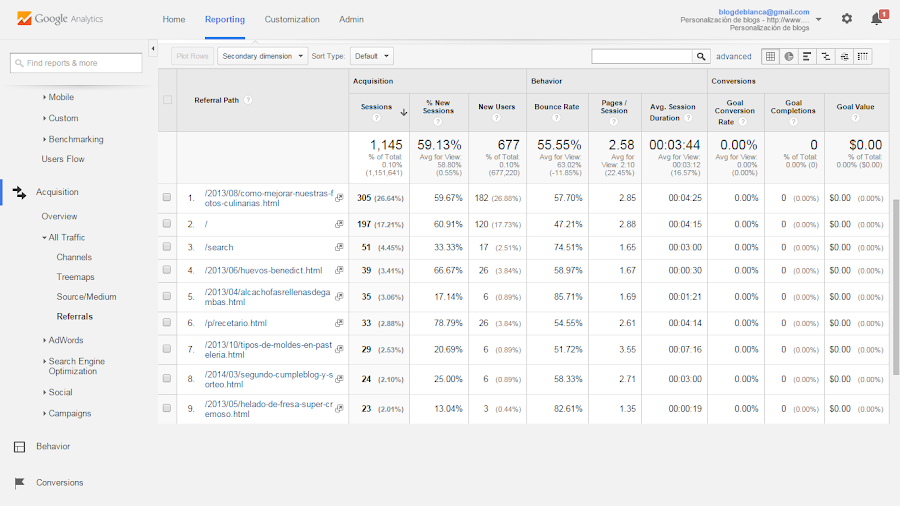Open external link icon for / row
900x506 pixels.
[339, 224]
